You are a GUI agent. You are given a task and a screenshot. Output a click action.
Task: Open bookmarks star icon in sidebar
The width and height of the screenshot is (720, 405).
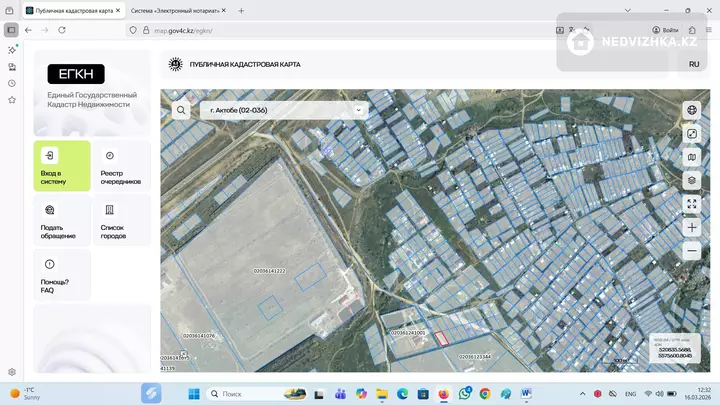coord(12,100)
